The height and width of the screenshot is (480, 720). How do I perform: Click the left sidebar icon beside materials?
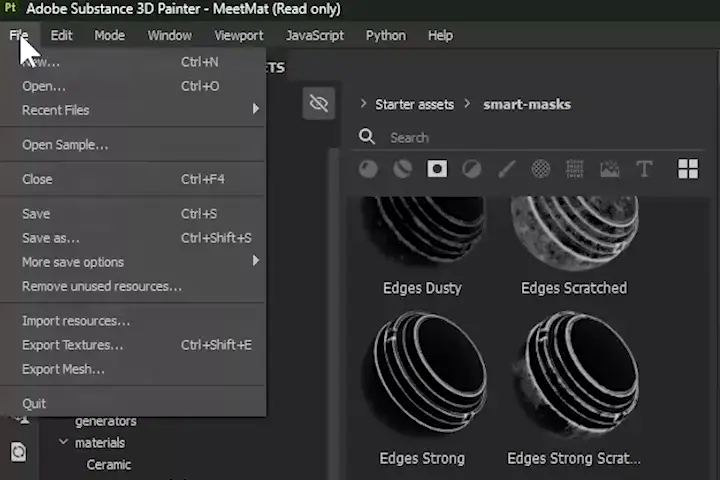pyautogui.click(x=18, y=452)
